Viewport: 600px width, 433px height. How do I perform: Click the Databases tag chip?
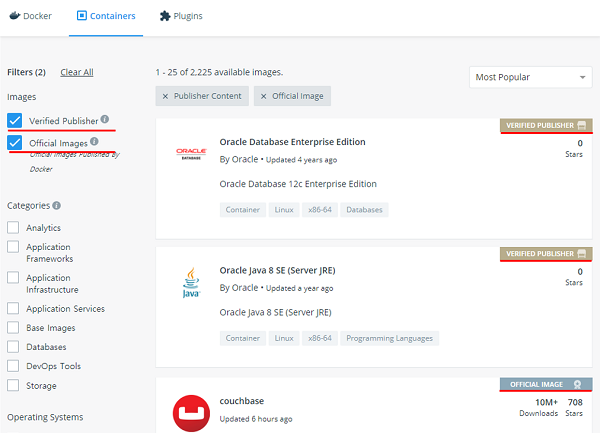click(364, 210)
